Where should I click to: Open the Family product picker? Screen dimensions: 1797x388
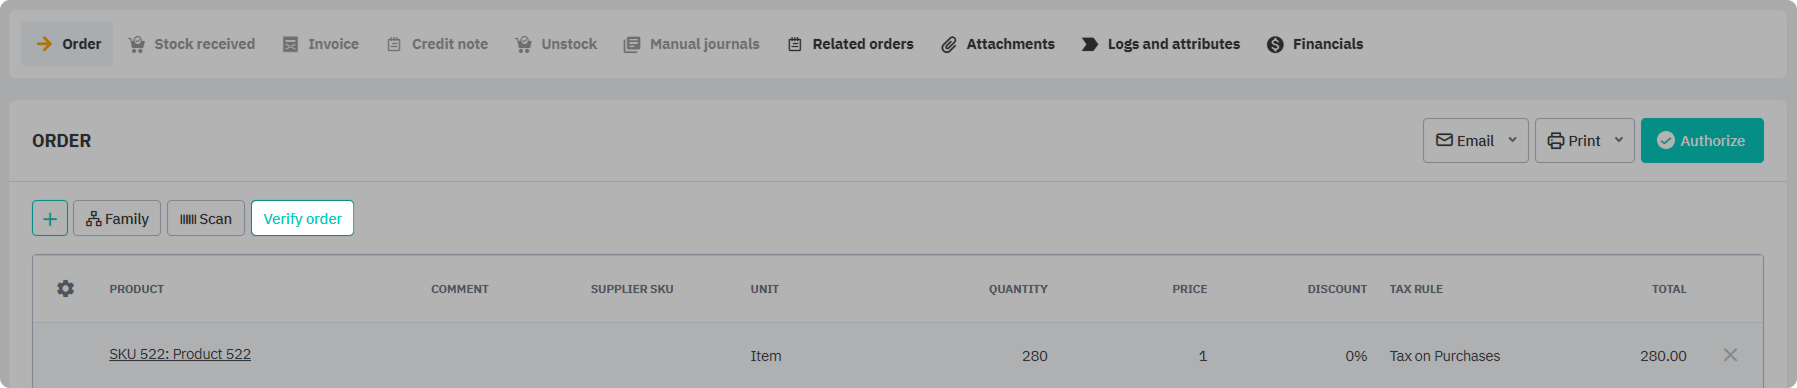click(117, 218)
